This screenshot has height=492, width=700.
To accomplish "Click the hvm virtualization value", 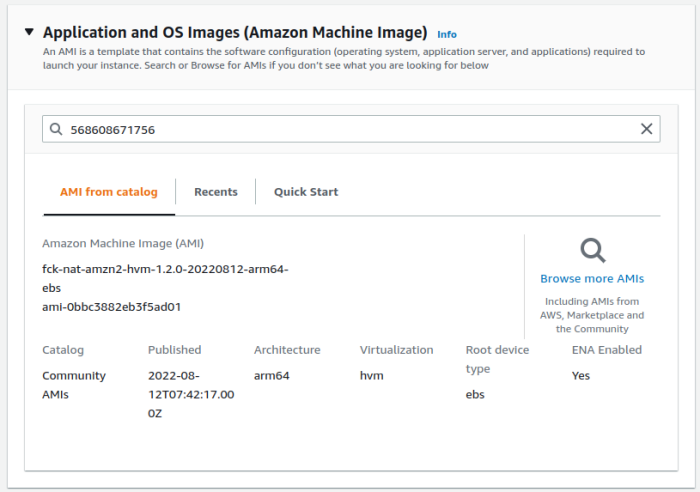I will tap(372, 376).
